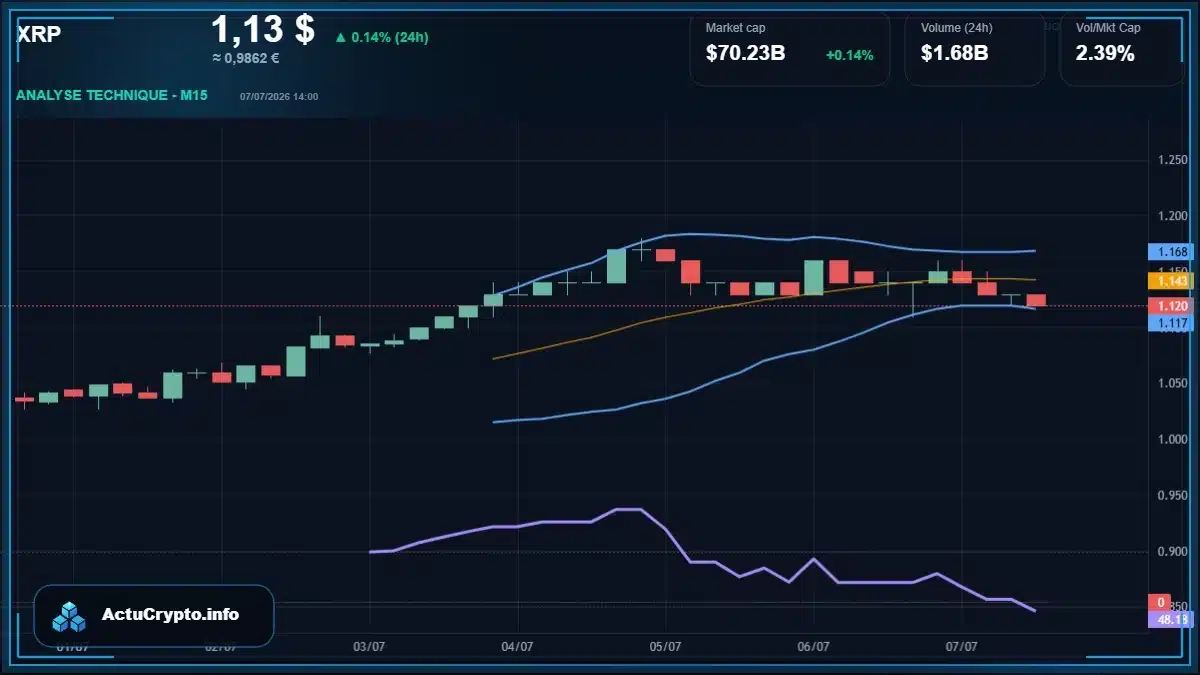Click the 07/07 date axis label

(x=961, y=647)
